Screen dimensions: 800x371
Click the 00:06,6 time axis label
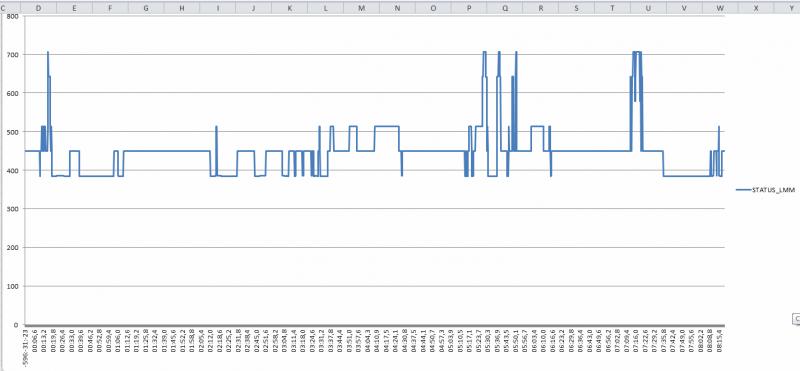click(35, 341)
